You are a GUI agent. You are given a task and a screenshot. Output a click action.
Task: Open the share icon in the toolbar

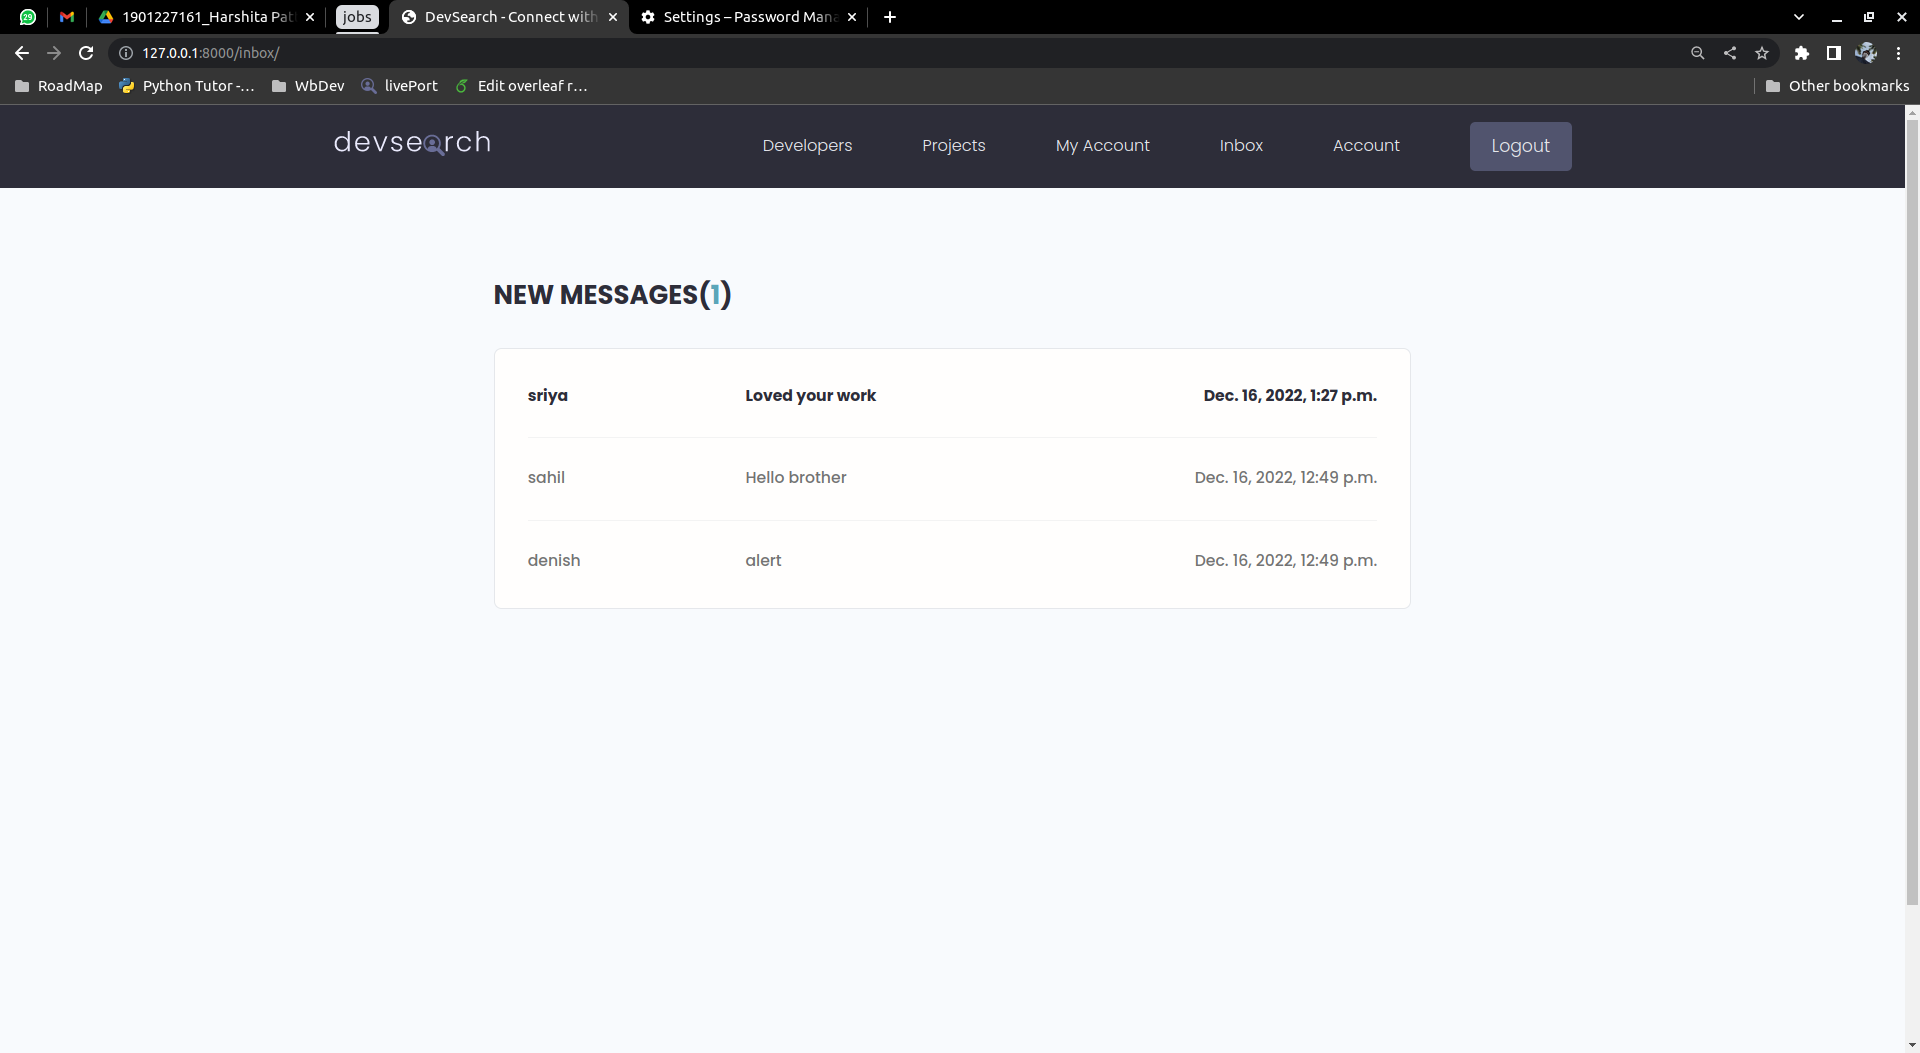click(1730, 53)
